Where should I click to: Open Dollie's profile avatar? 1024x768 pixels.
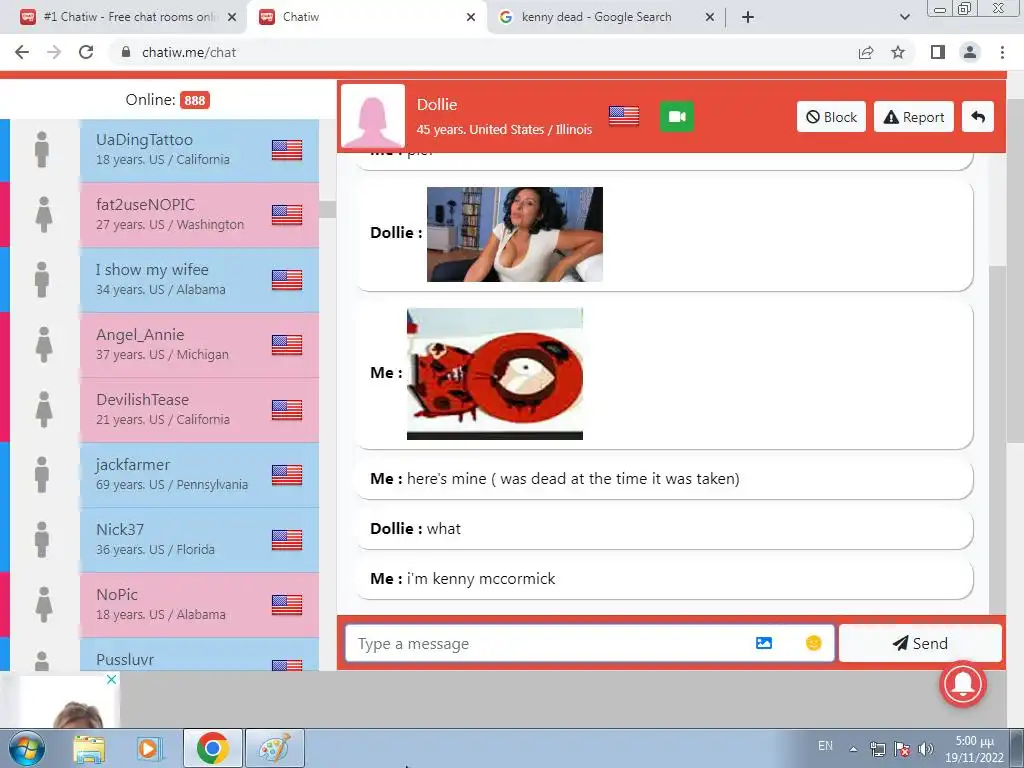(x=373, y=116)
